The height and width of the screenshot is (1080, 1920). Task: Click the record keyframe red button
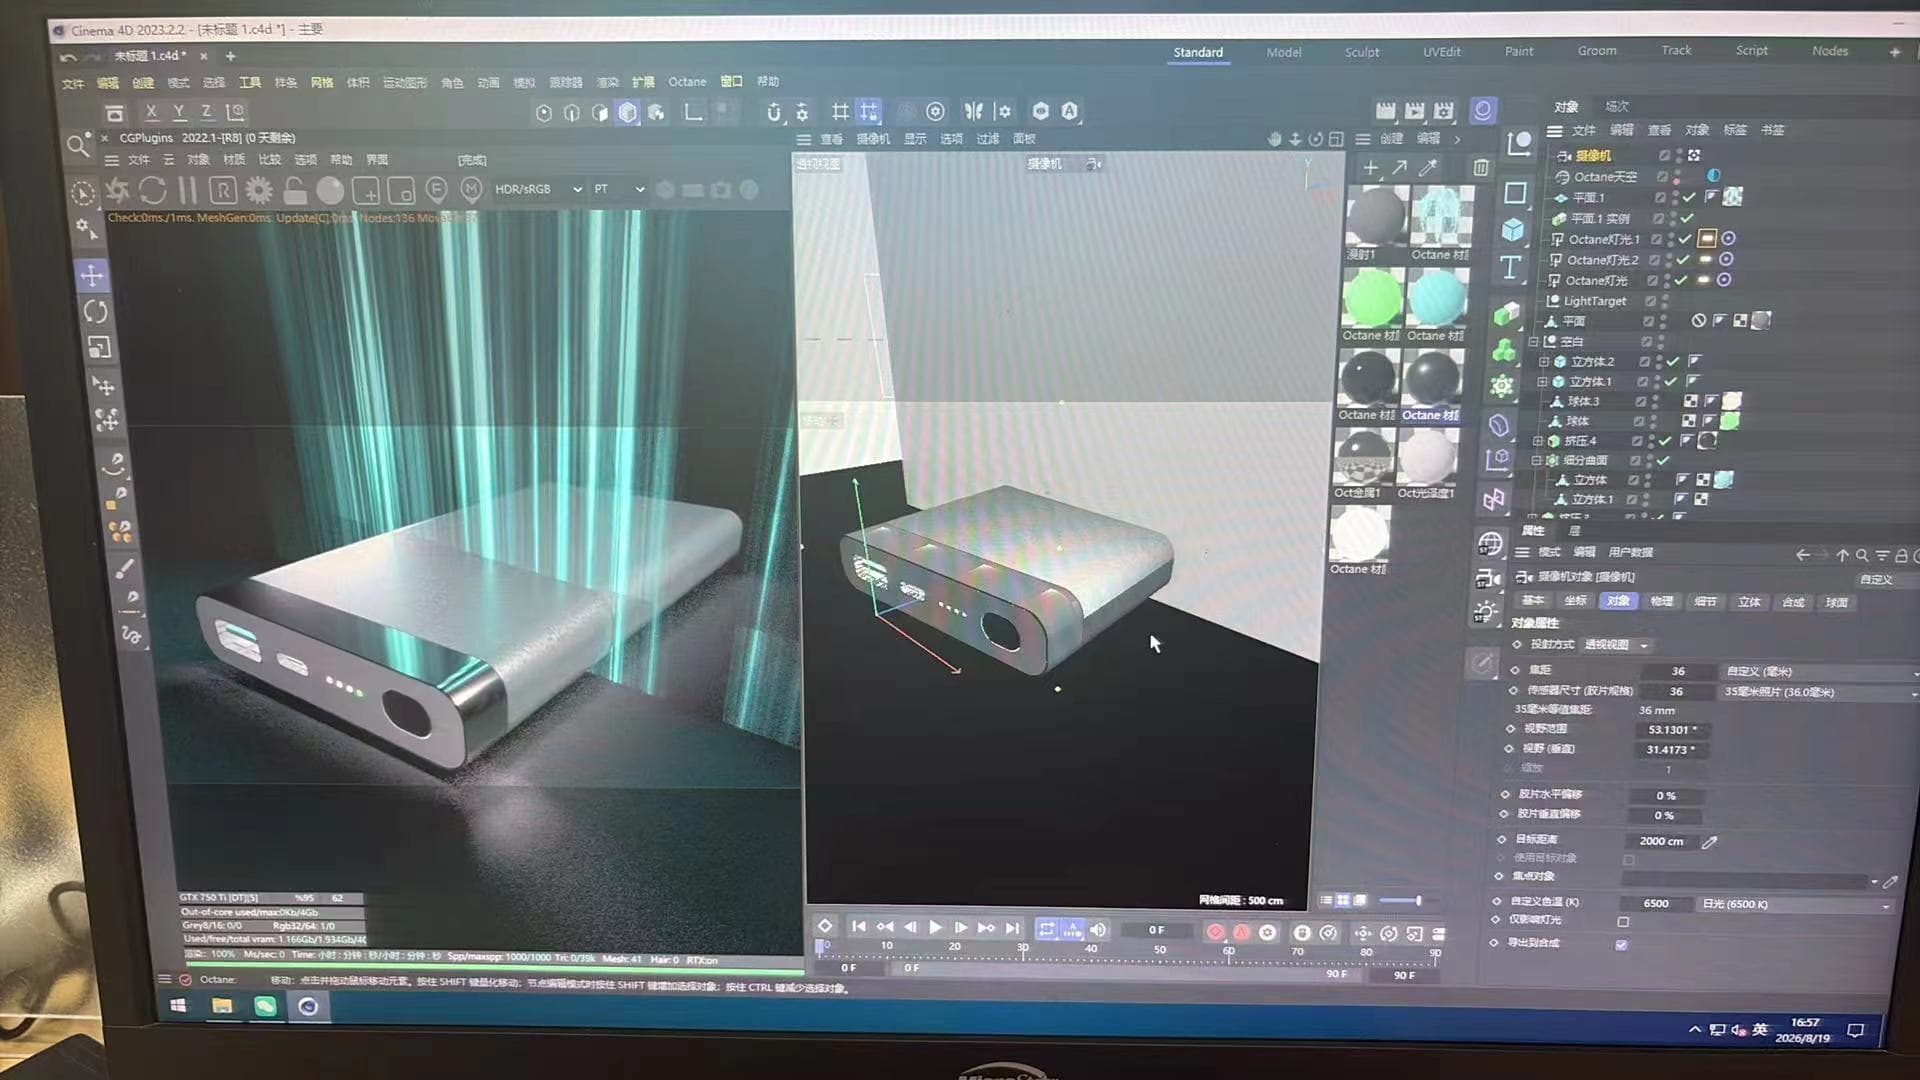coord(1215,932)
